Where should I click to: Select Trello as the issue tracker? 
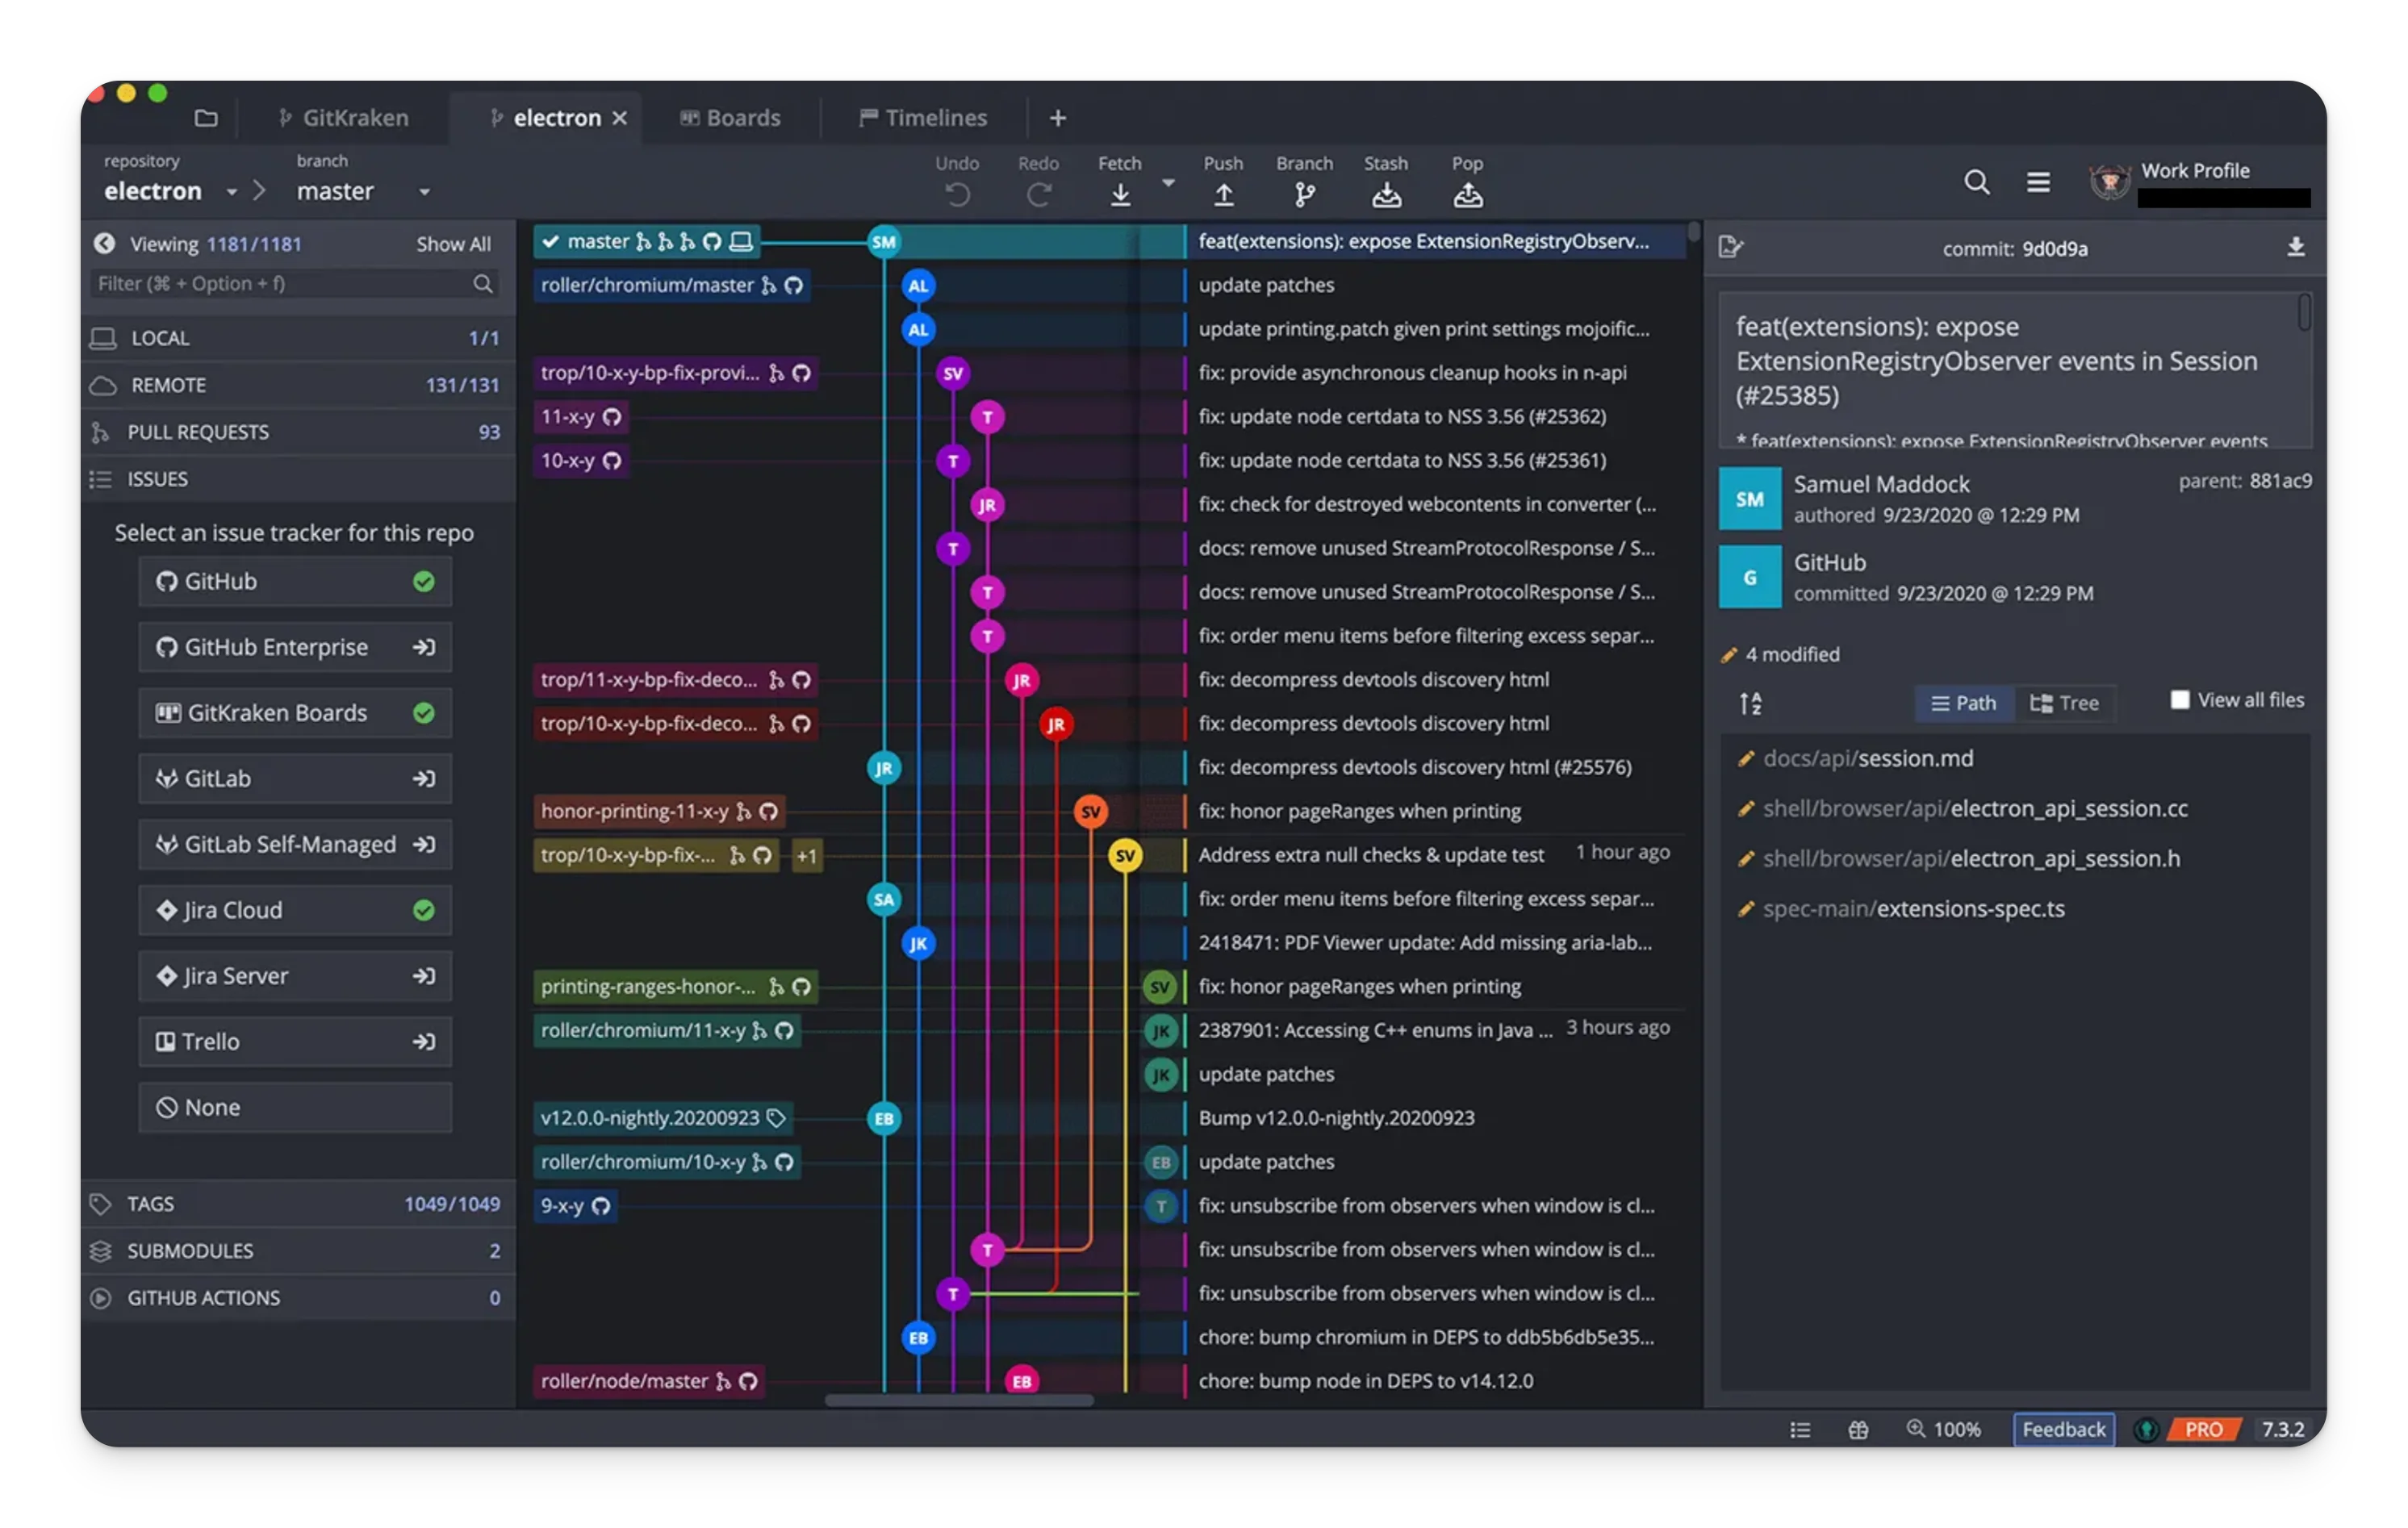click(295, 1041)
